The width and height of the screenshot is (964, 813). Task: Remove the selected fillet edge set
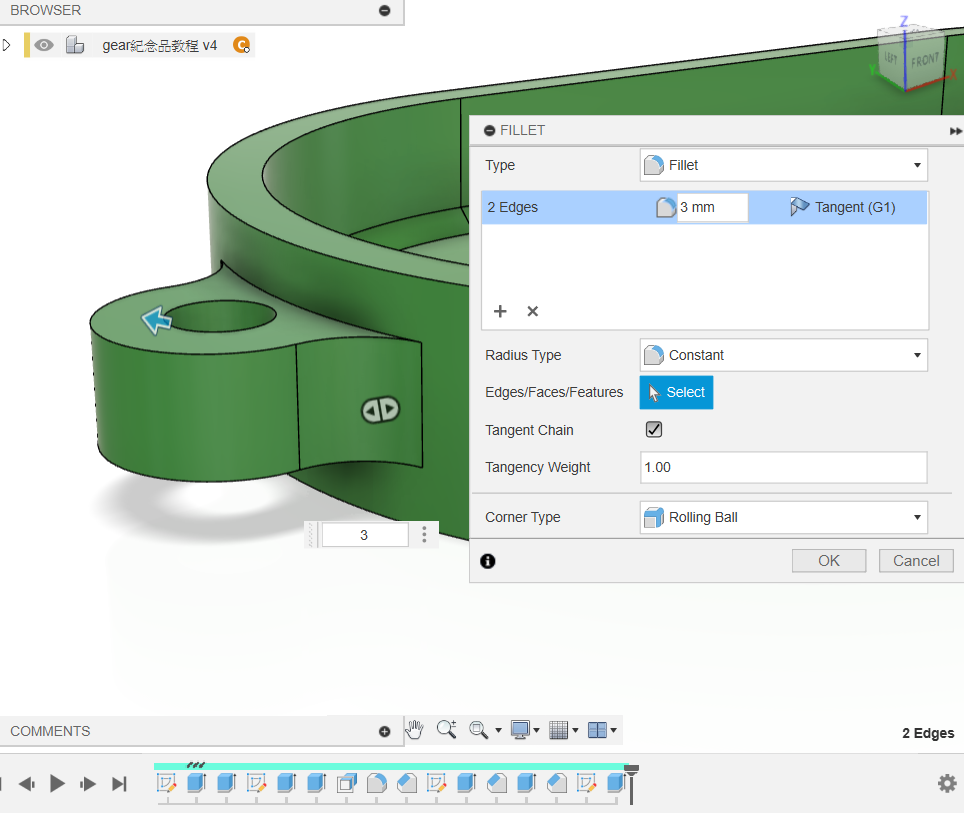coord(532,311)
